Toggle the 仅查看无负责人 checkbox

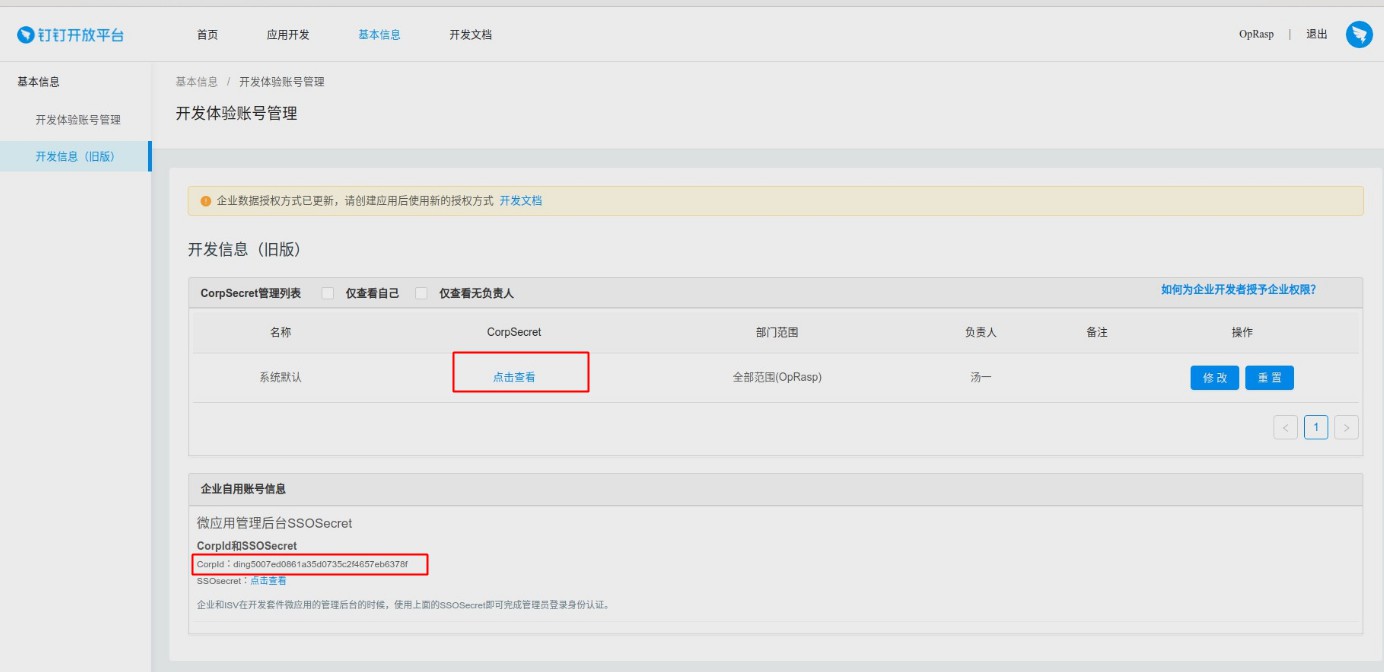(421, 293)
